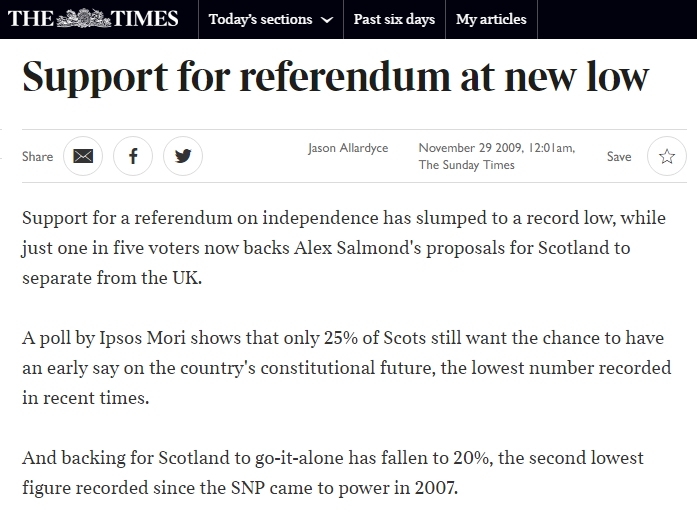
Task: Click the November 29 2009 publication date
Action: [481, 148]
